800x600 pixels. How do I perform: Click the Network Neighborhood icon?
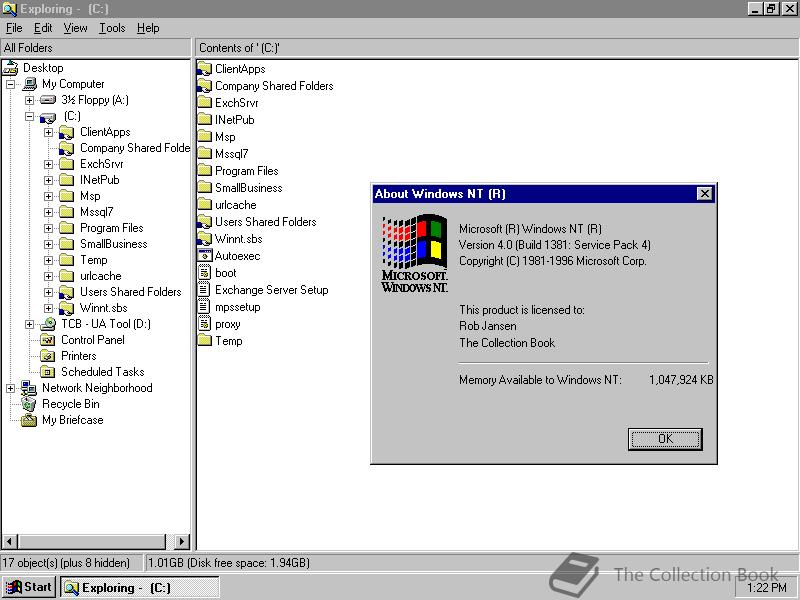point(29,388)
